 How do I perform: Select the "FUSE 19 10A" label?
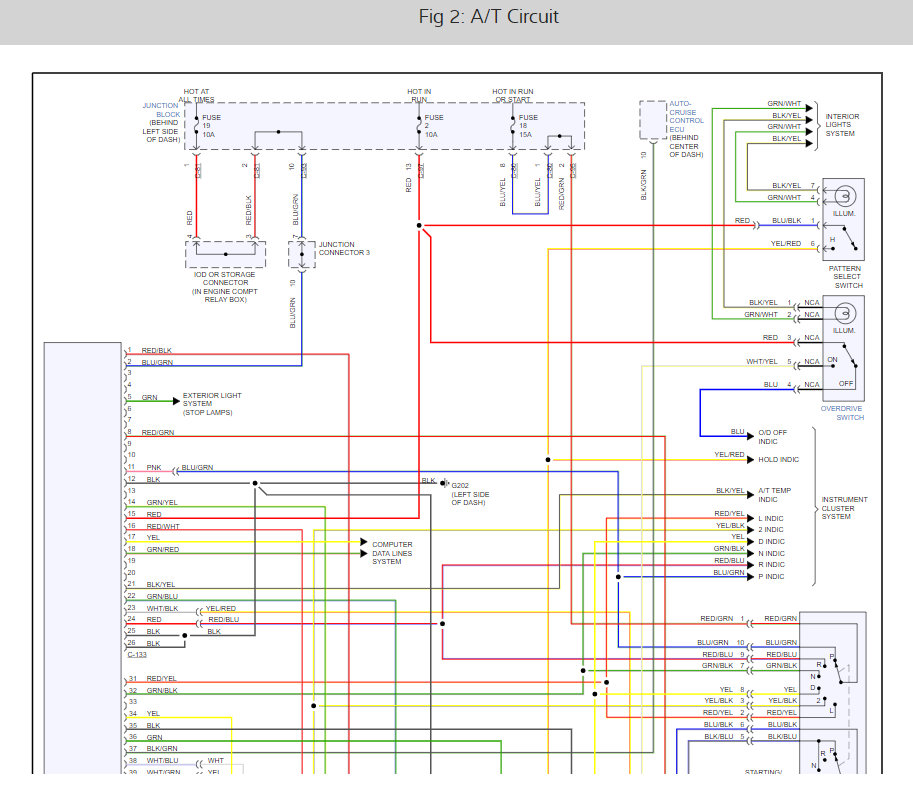pyautogui.click(x=211, y=126)
